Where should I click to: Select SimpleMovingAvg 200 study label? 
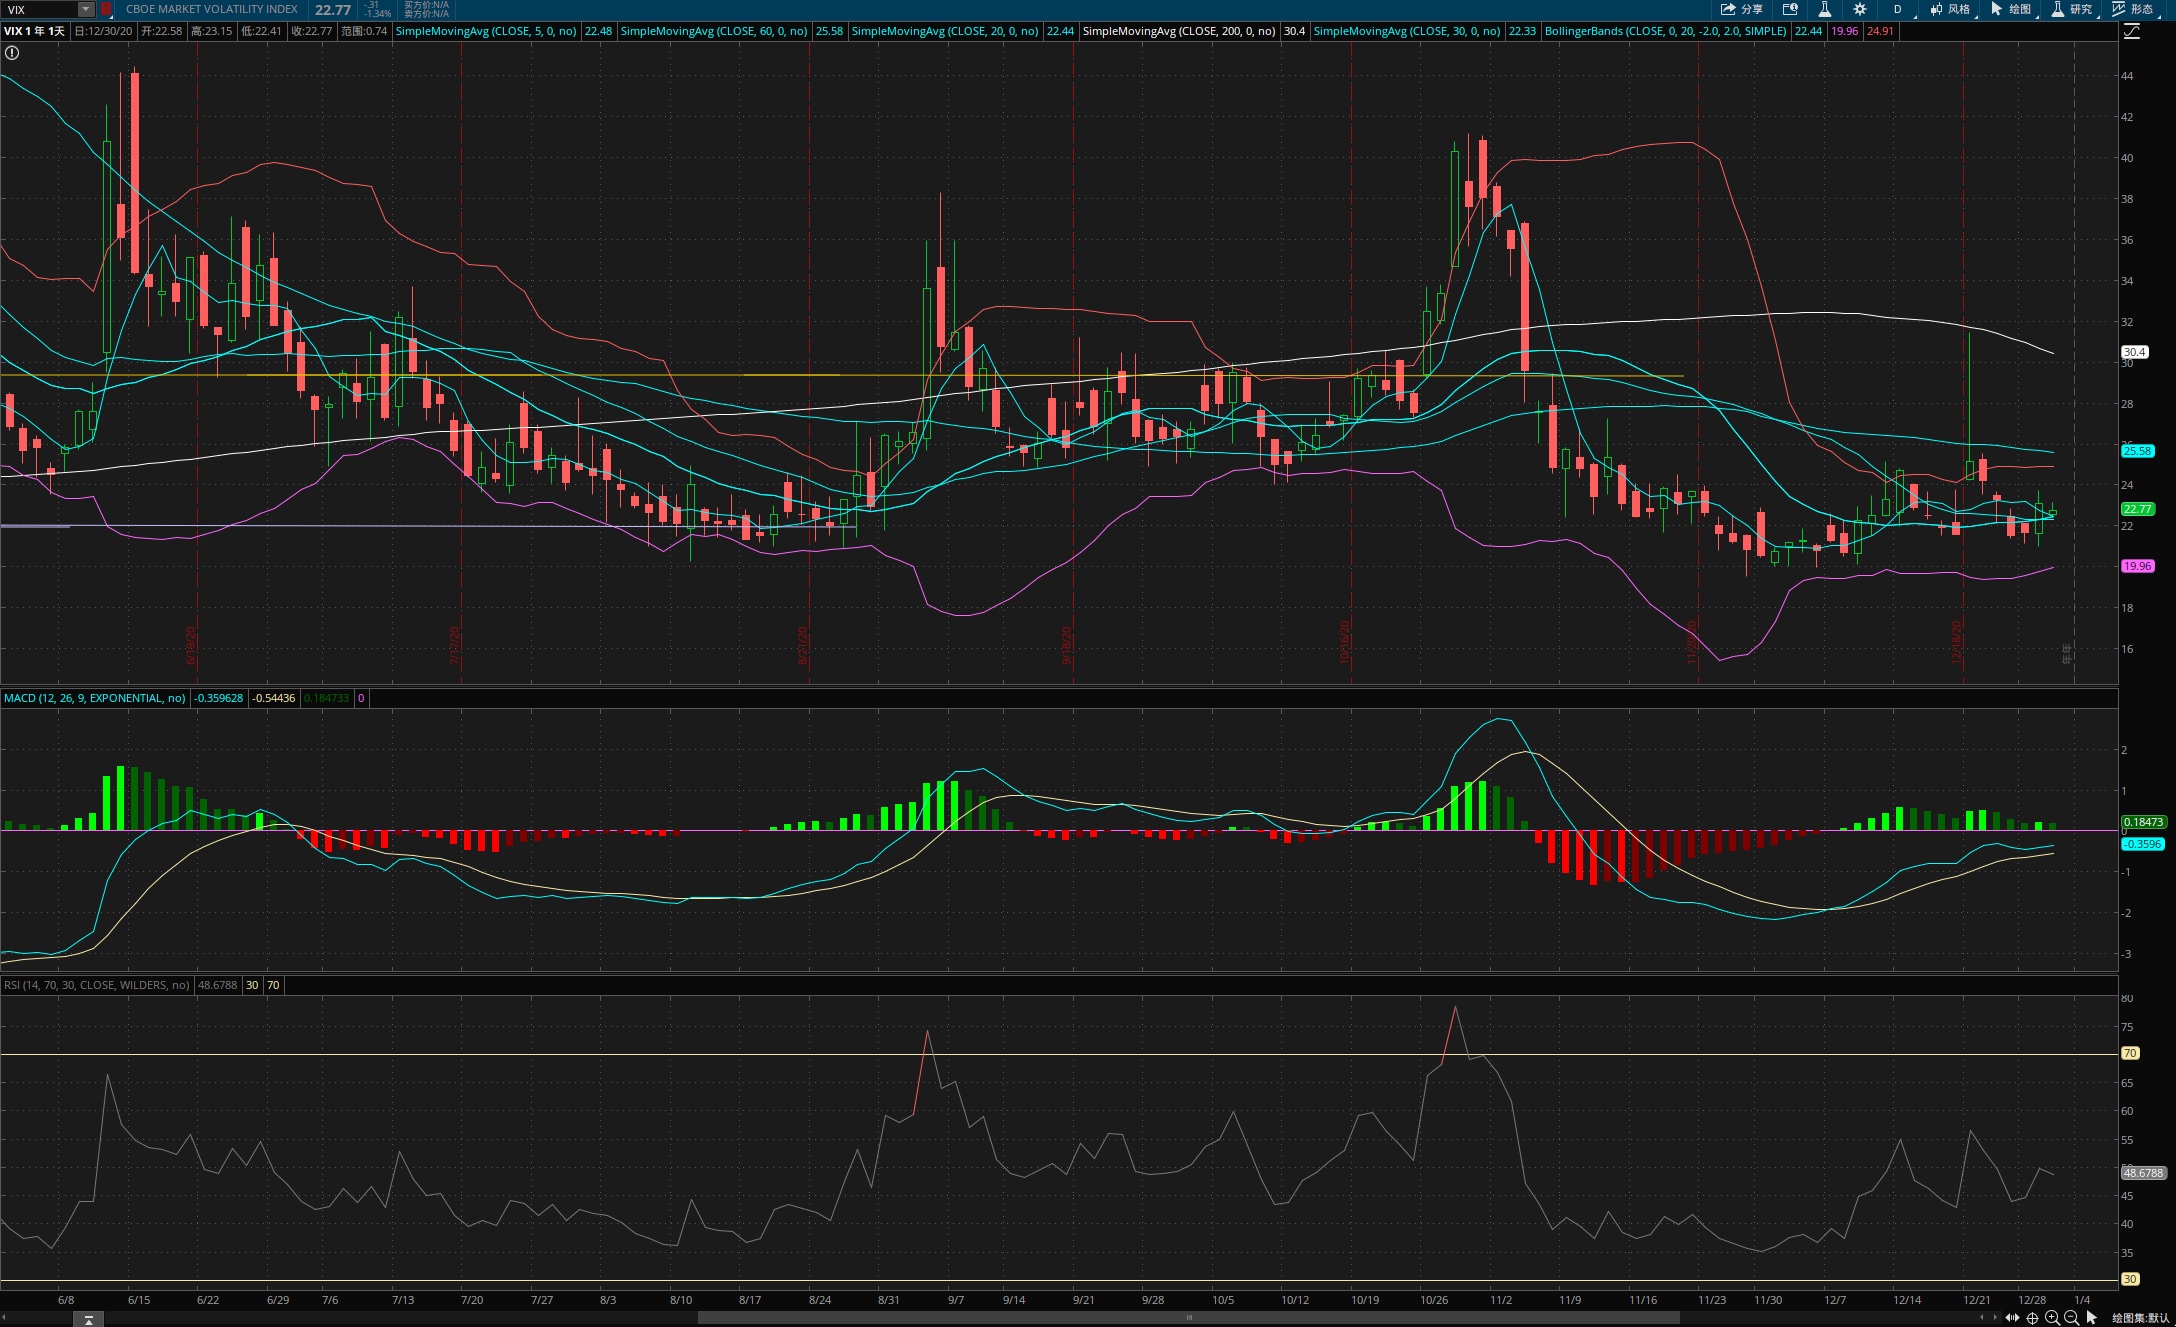(1179, 31)
